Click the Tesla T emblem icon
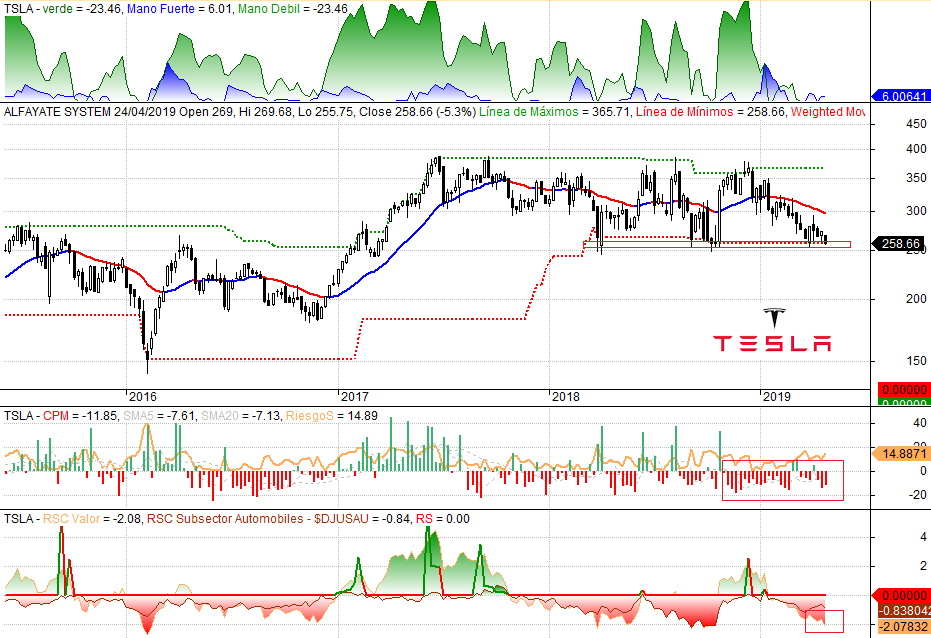Screen dimensions: 931x638 (x=772, y=318)
